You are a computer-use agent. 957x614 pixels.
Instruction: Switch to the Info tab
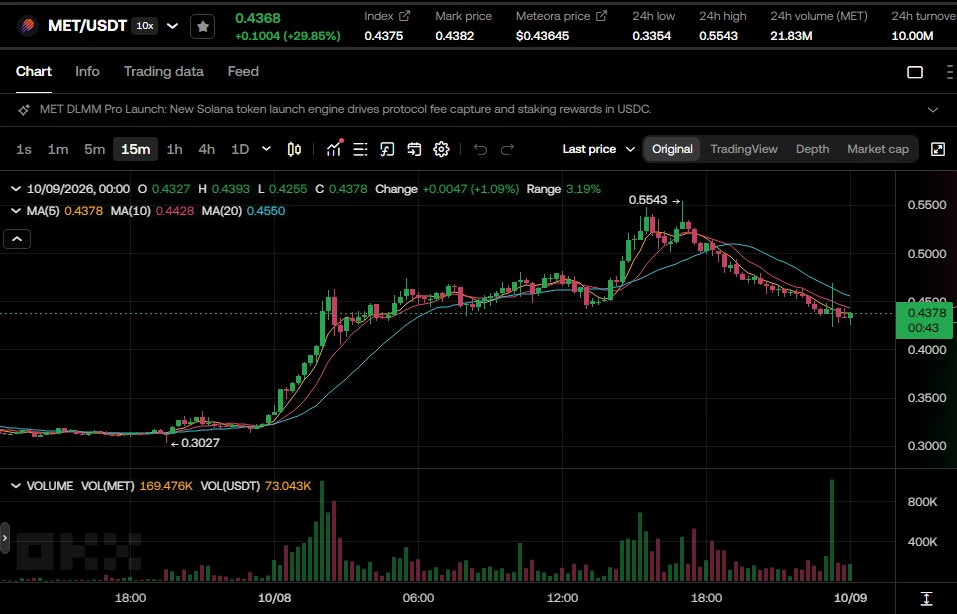pyautogui.click(x=87, y=71)
